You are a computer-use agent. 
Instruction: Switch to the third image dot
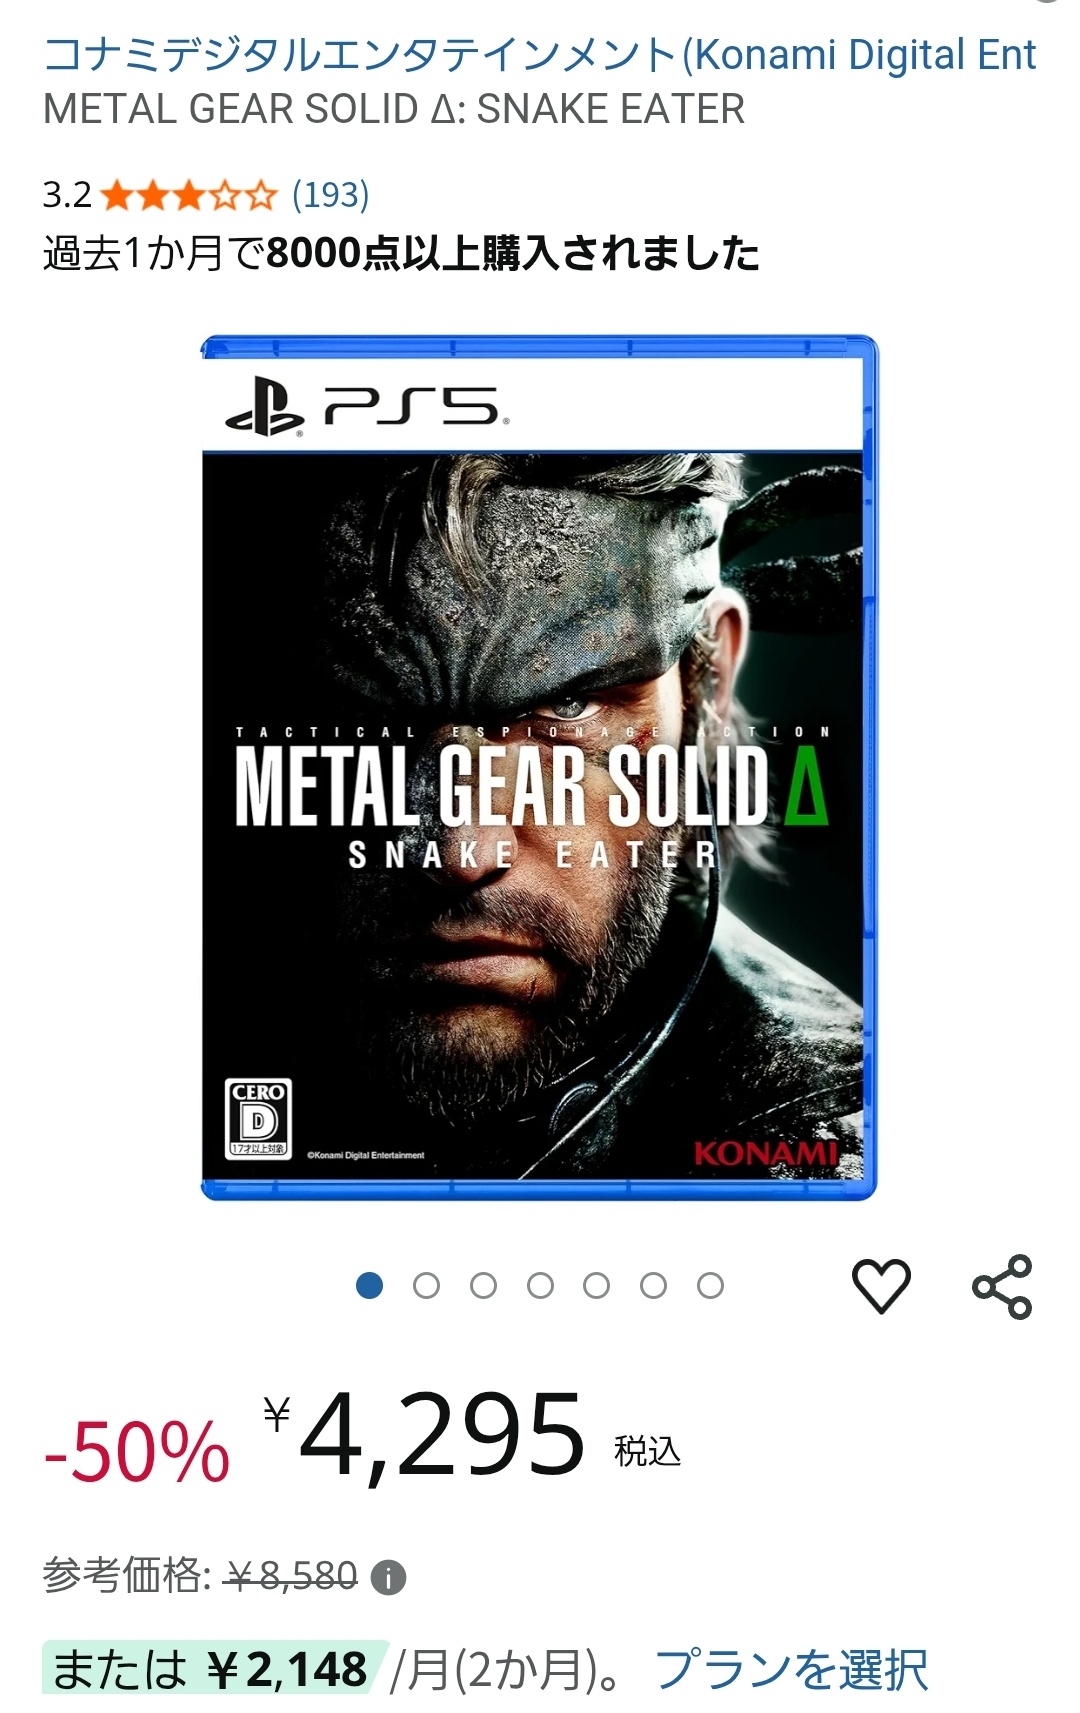point(484,1286)
